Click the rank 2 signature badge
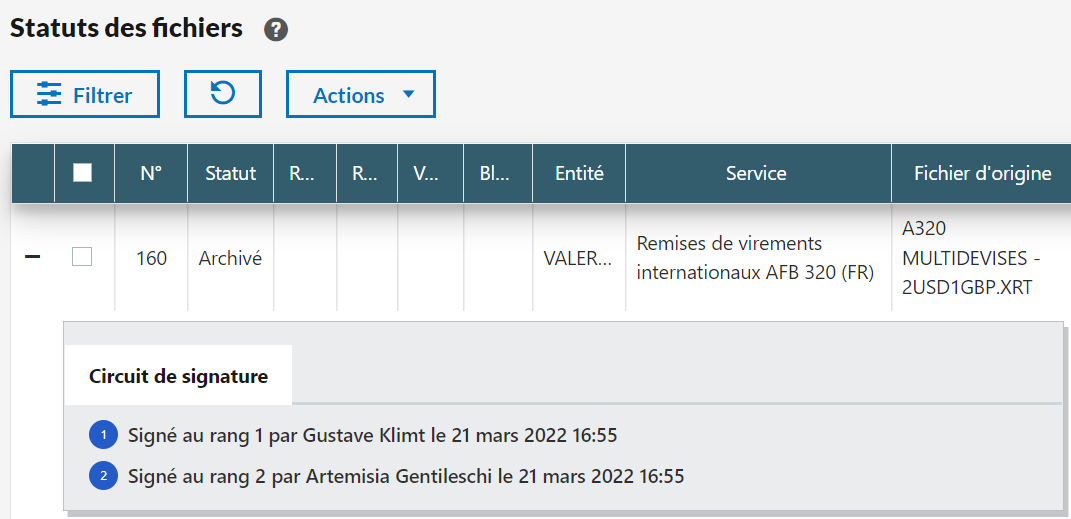Screen dimensions: 1071x519 pos(103,476)
